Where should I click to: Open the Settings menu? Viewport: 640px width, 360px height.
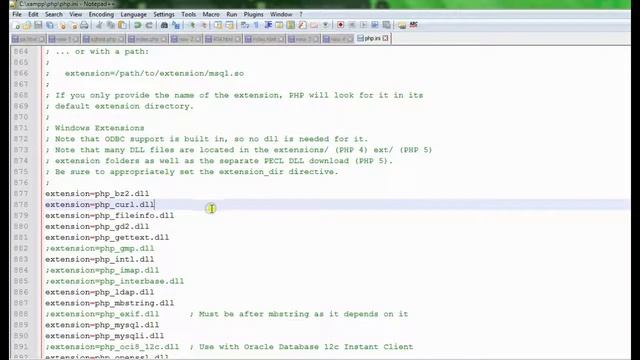pos(164,14)
